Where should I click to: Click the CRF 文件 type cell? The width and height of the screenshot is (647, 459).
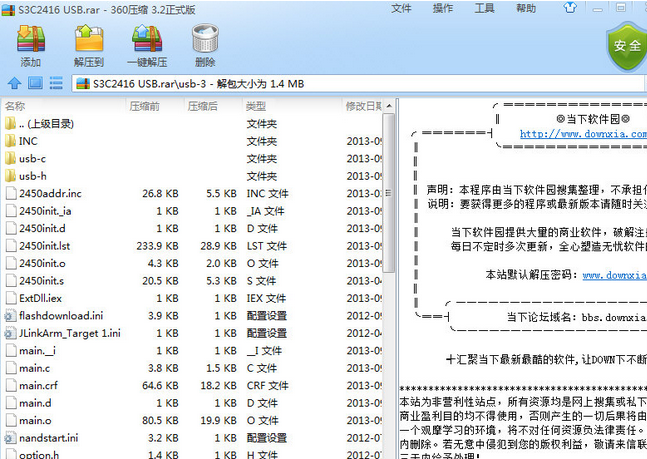(267, 386)
